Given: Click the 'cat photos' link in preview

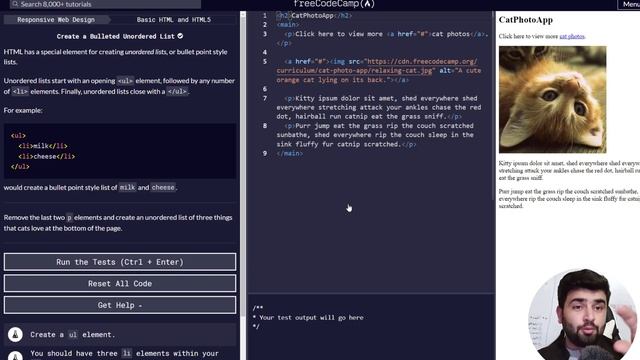Looking at the screenshot, I should coord(571,36).
